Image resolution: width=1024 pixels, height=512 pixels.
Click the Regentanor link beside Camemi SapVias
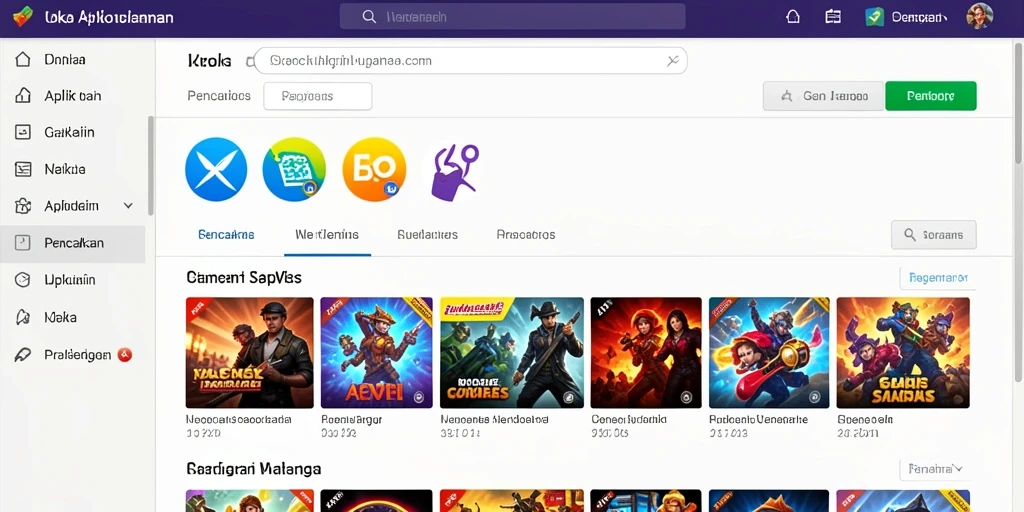938,278
